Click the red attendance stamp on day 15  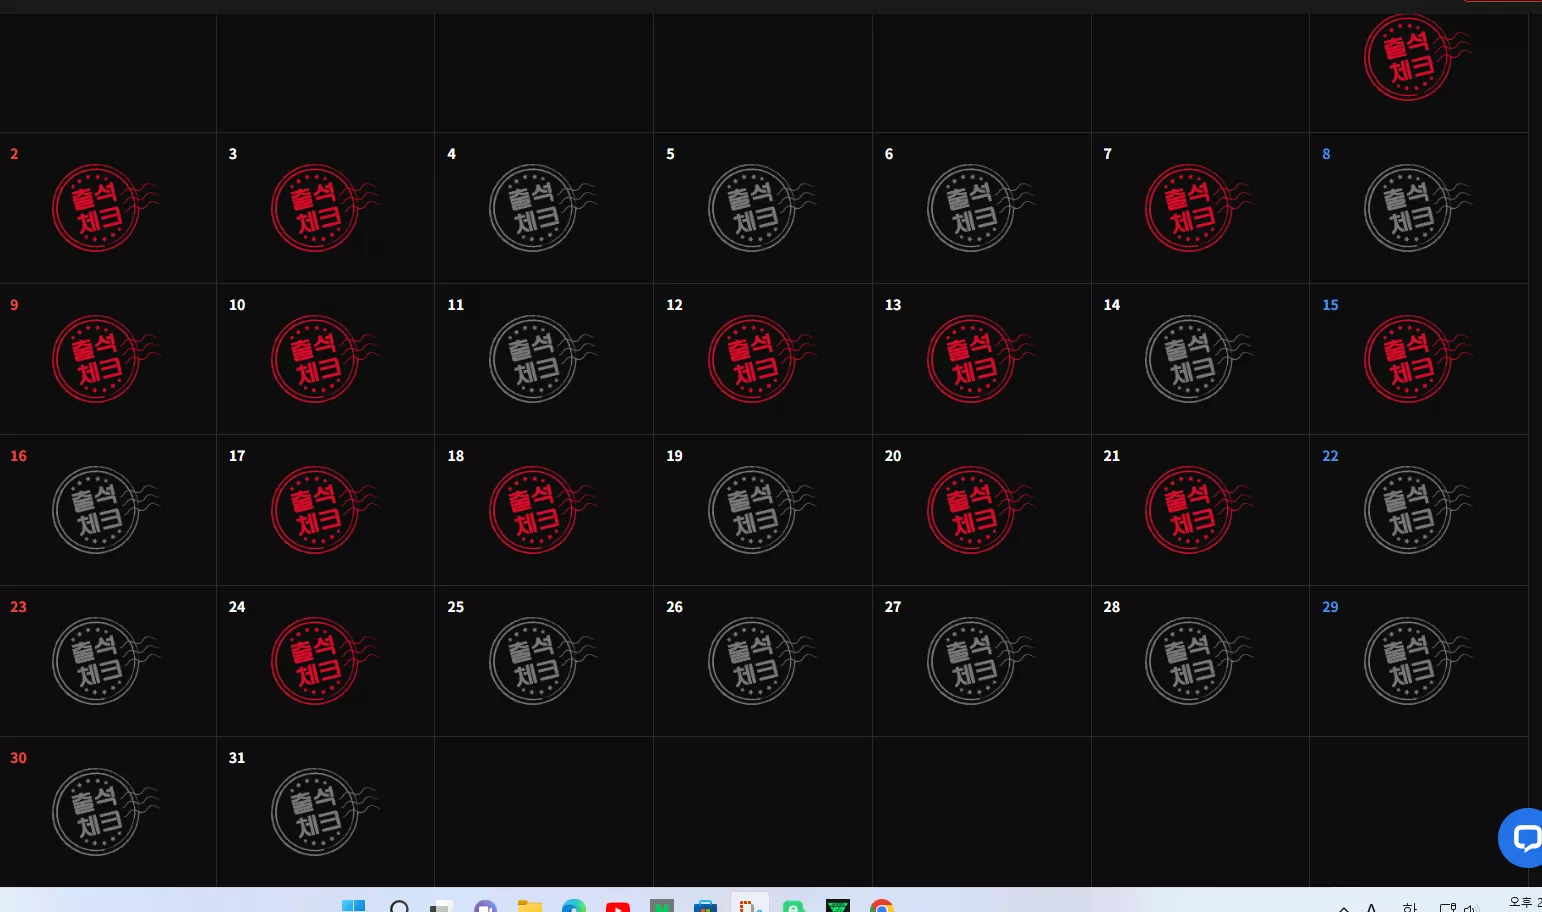point(1417,359)
